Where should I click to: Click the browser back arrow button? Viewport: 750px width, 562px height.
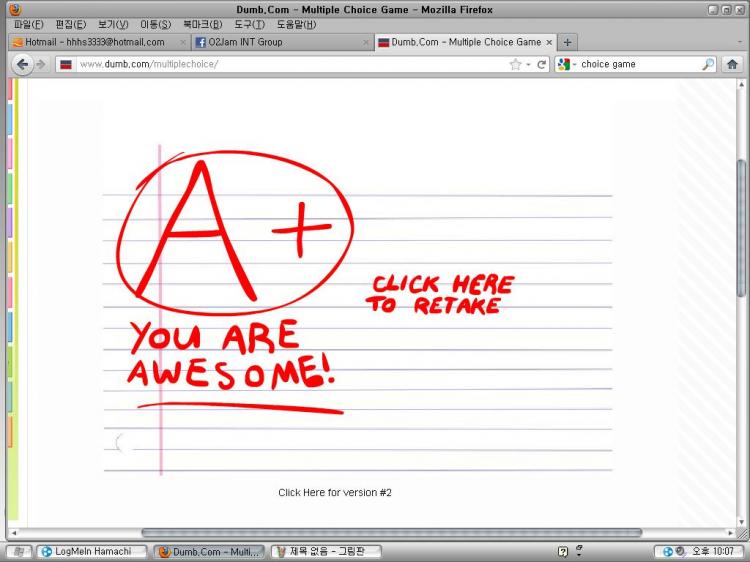click(22, 64)
